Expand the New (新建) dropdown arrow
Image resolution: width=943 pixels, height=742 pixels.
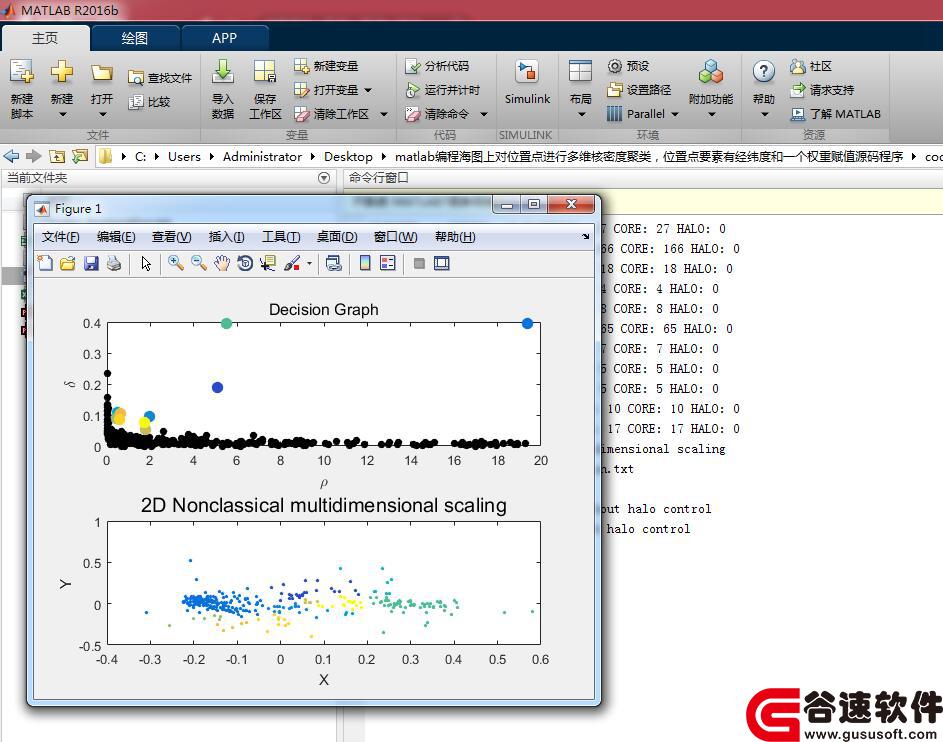click(x=62, y=114)
